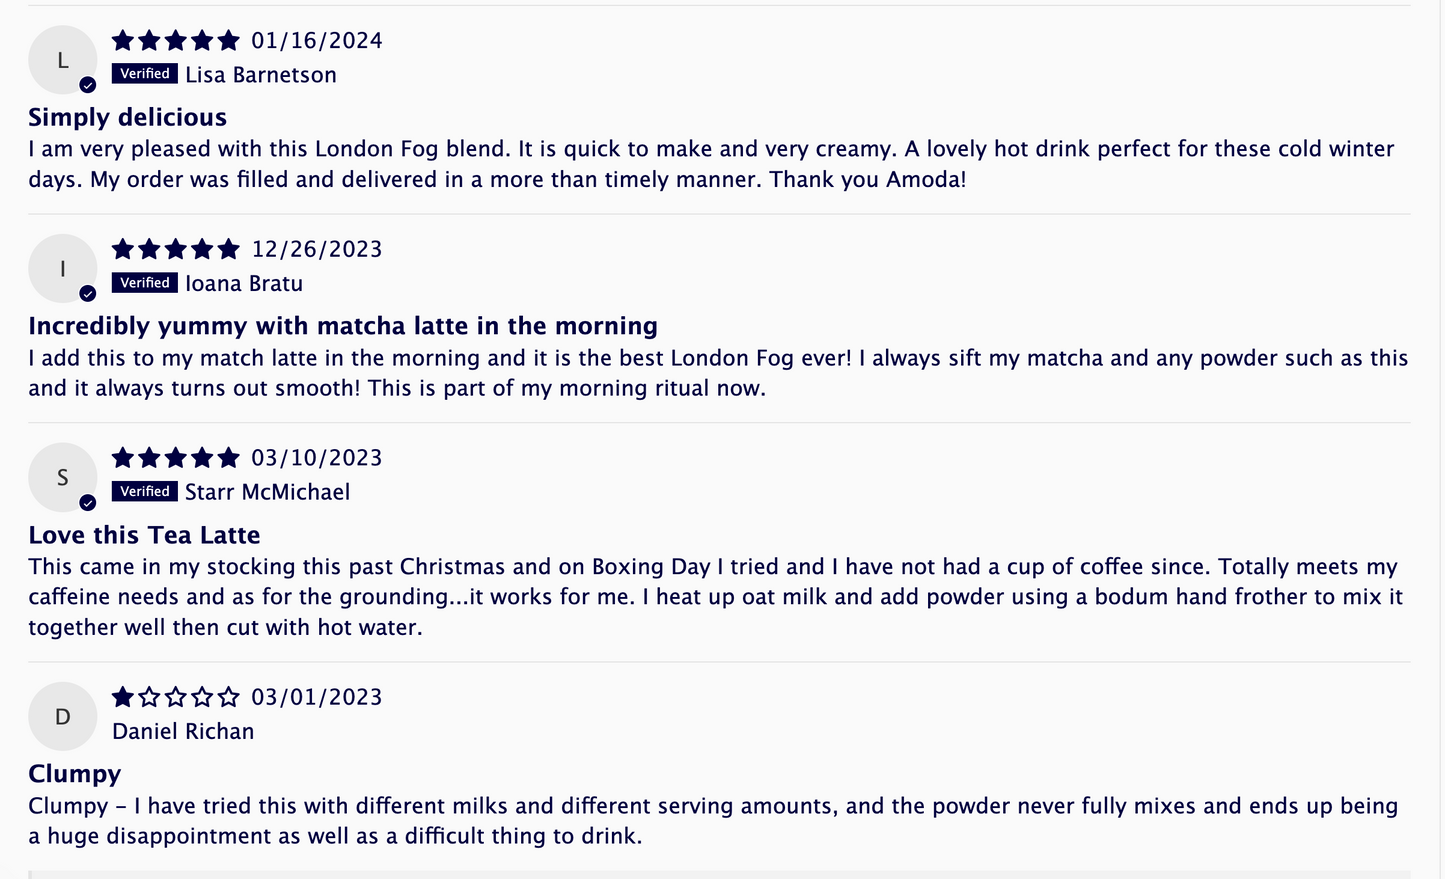
Task: Open the "Love this Tea Latte" review title
Action: pos(144,536)
